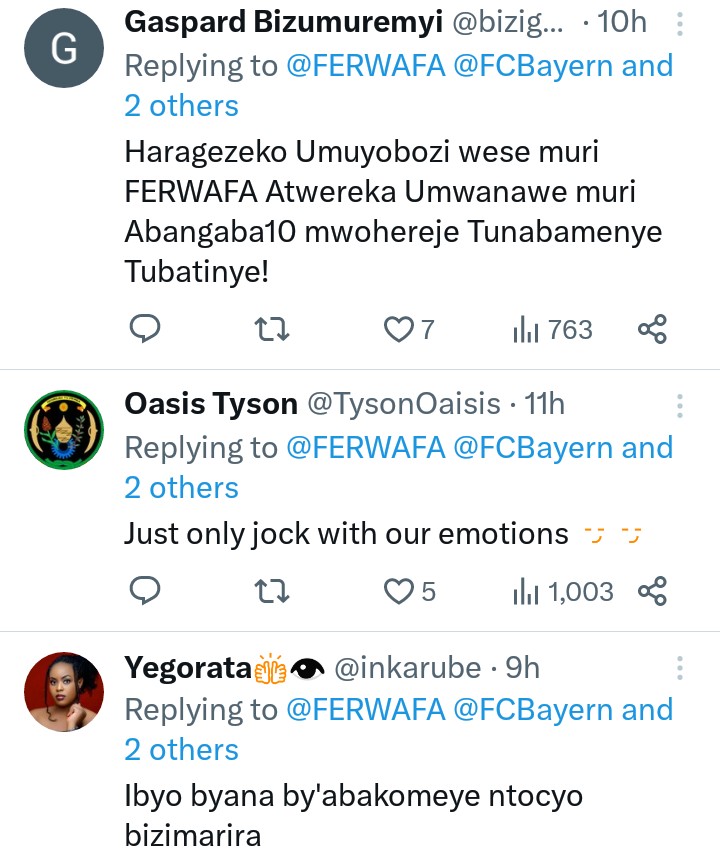Like Gaspard's tweet with 7 likes
The image size is (720, 868).
coord(400,329)
